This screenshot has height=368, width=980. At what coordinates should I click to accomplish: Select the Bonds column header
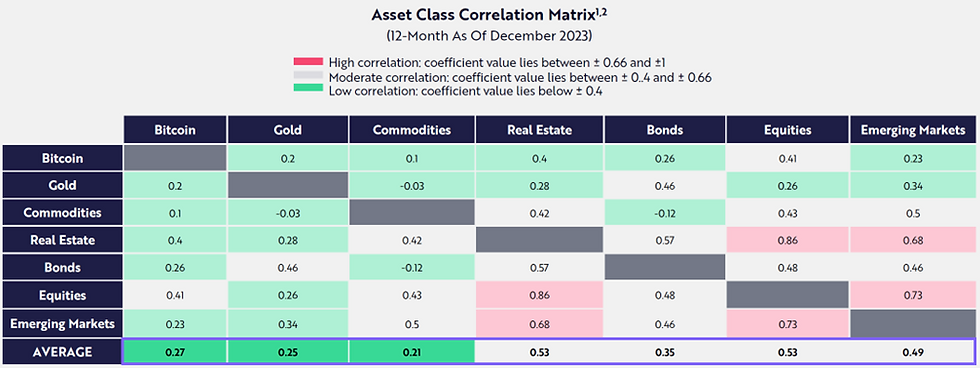[664, 130]
